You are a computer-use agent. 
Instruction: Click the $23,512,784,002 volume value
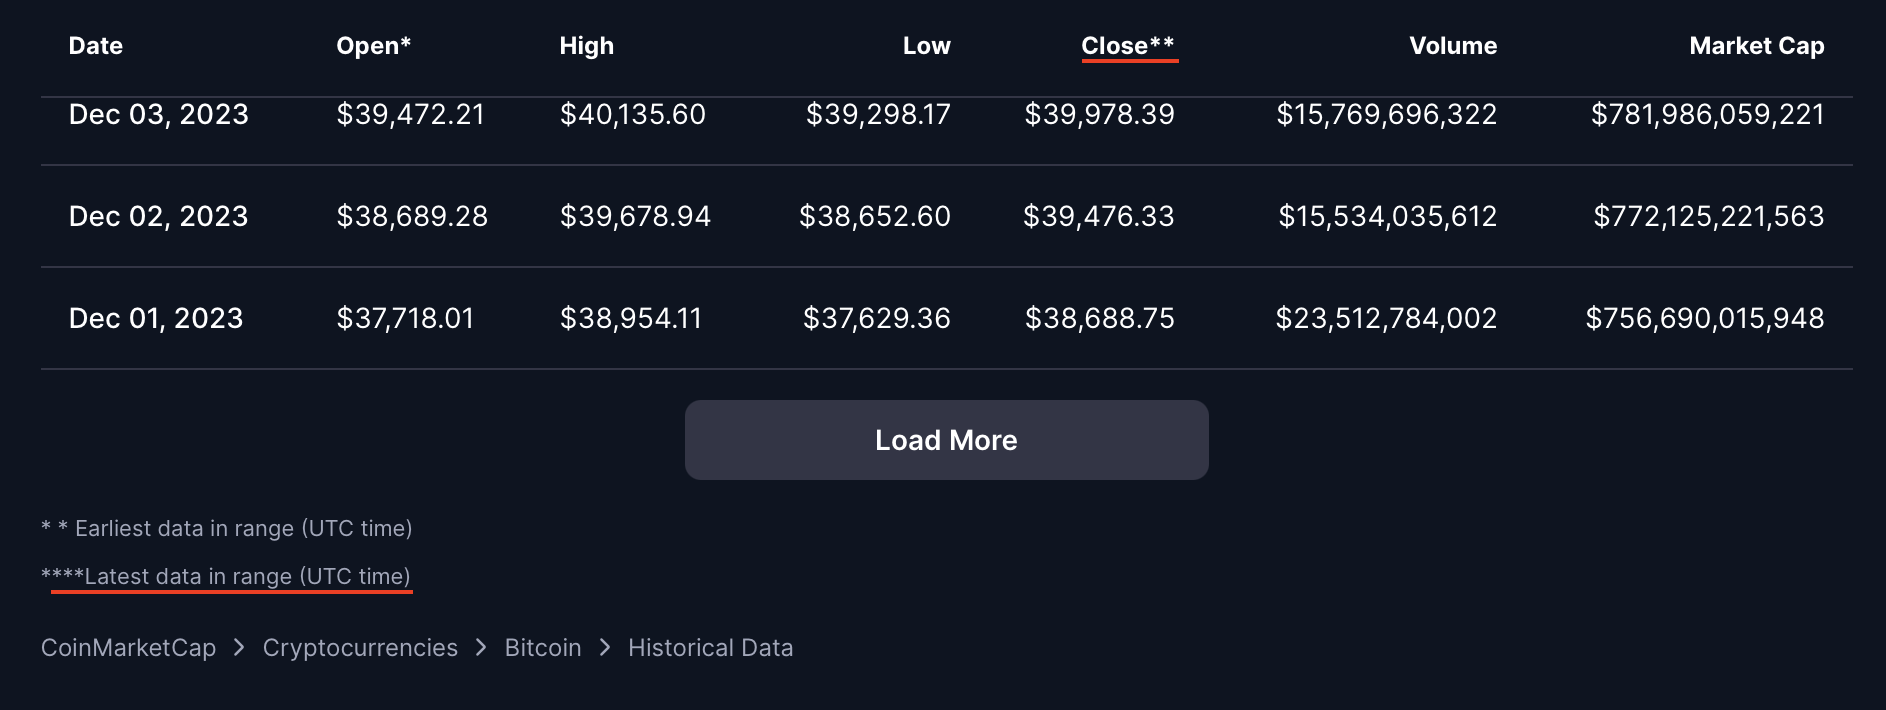pyautogui.click(x=1386, y=318)
